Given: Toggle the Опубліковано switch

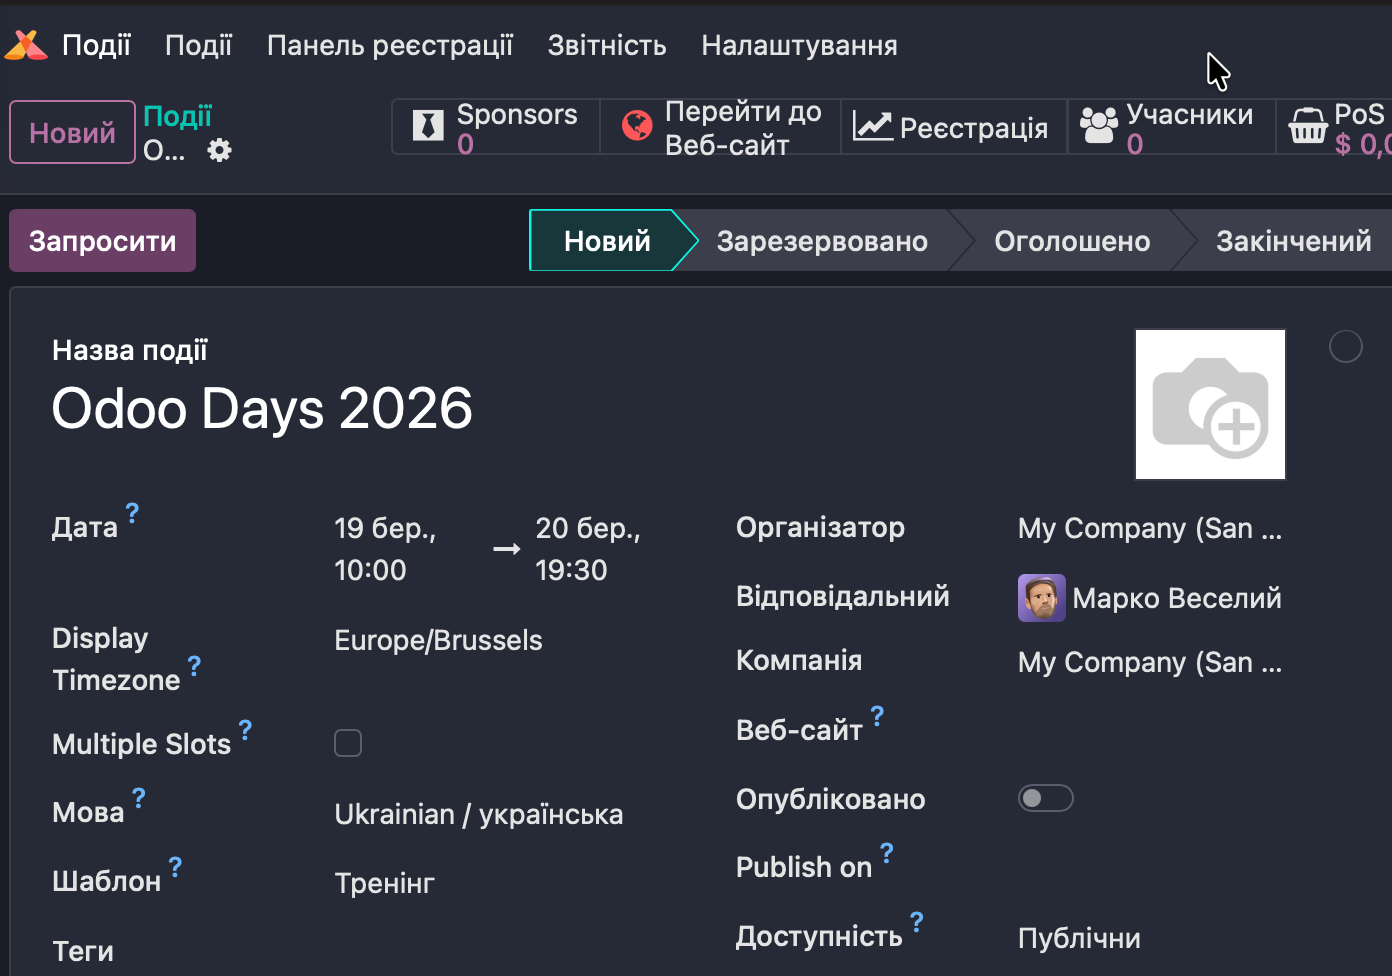Looking at the screenshot, I should tap(1045, 798).
